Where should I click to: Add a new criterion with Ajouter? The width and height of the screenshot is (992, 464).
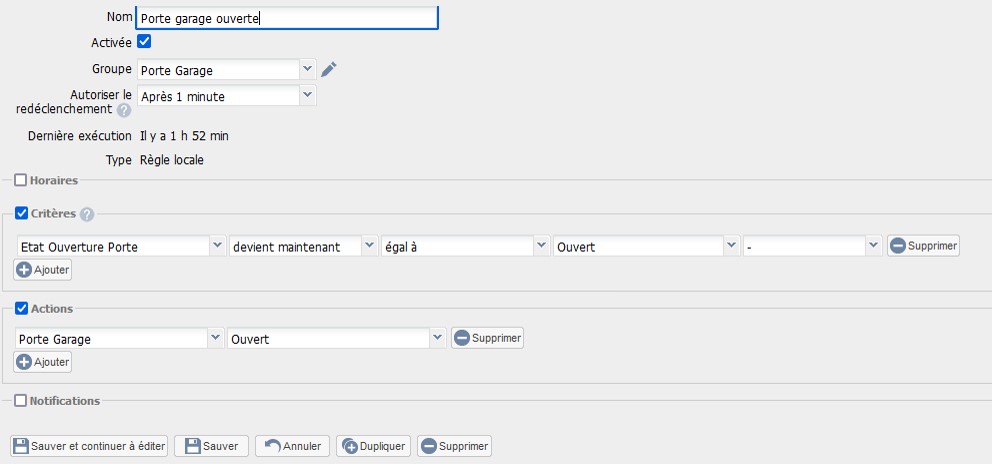coord(43,270)
